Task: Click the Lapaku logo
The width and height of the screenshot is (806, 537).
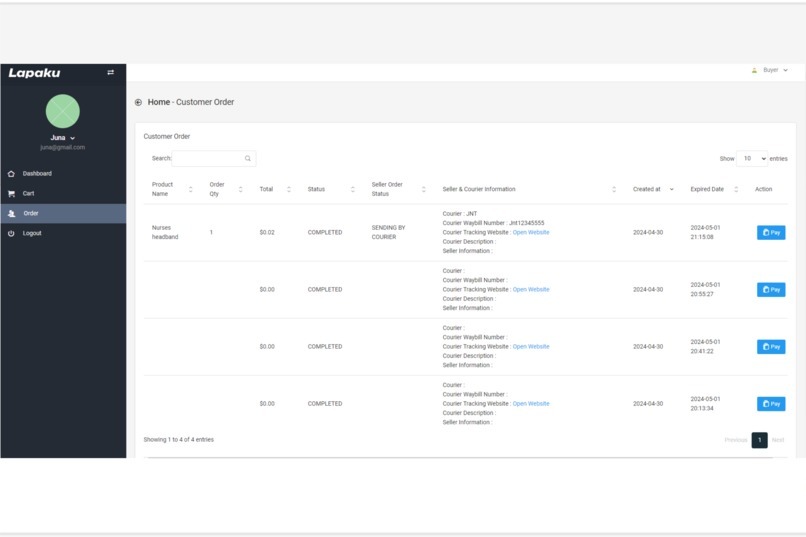Action: (34, 73)
